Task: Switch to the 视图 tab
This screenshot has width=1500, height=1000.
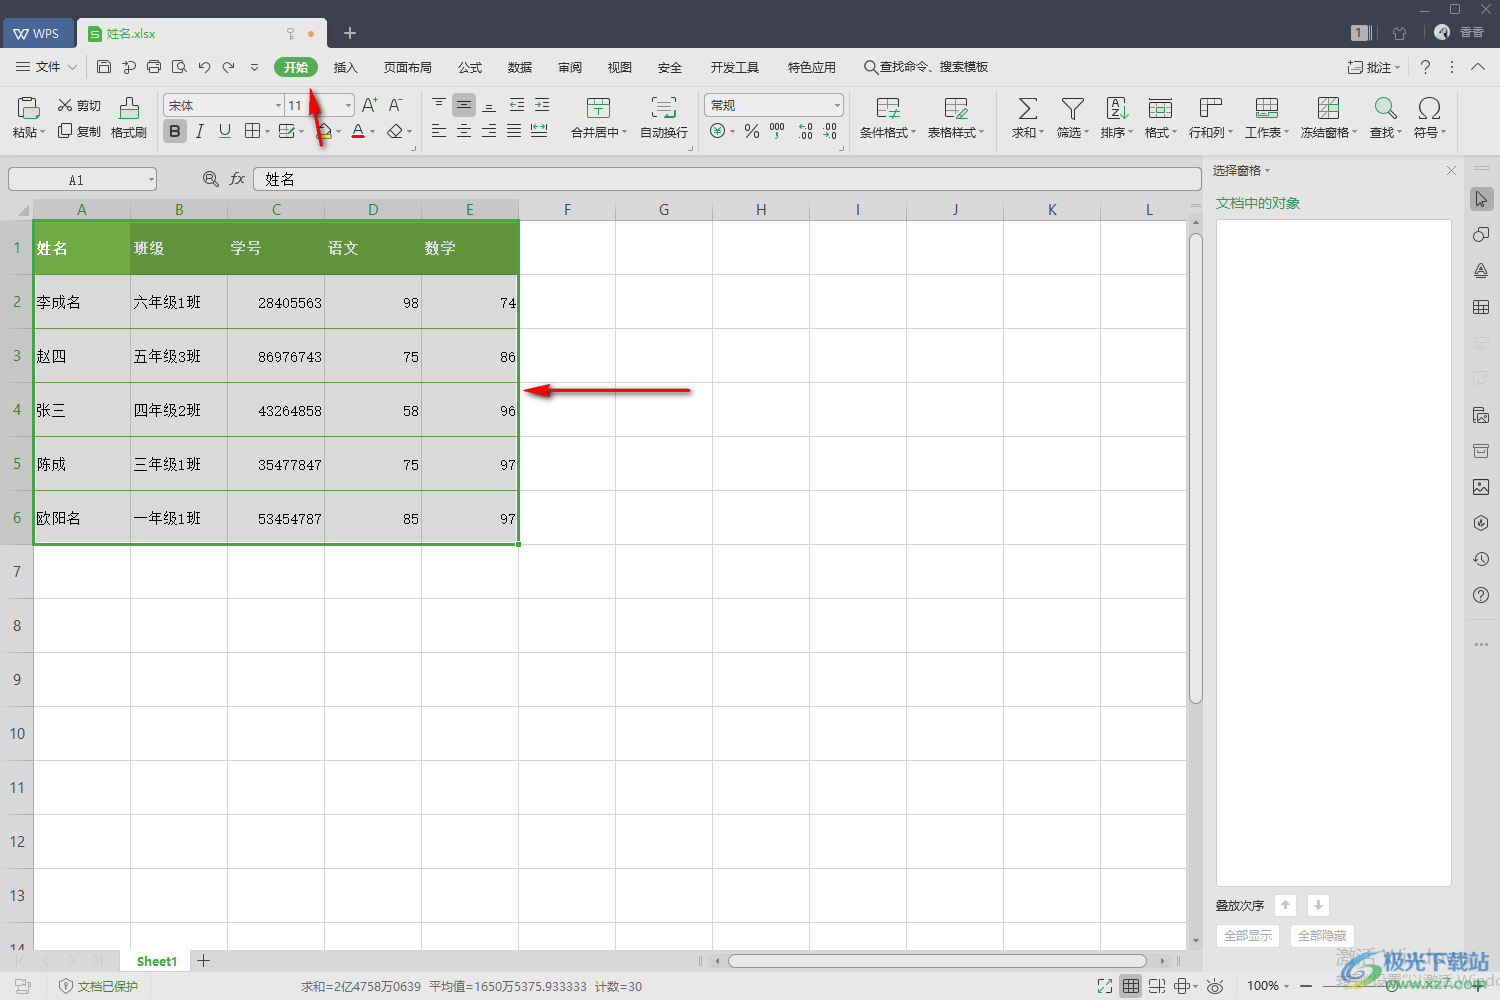Action: 620,67
